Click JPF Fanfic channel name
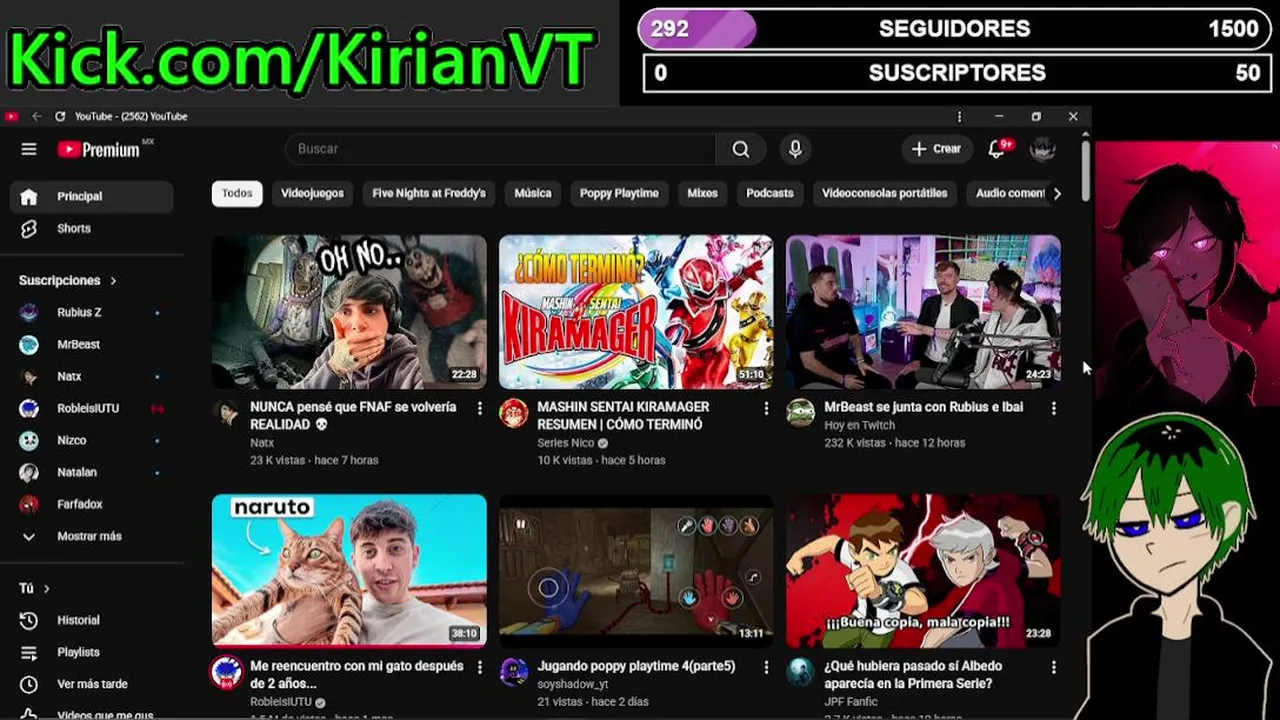Image resolution: width=1280 pixels, height=720 pixels. click(850, 702)
